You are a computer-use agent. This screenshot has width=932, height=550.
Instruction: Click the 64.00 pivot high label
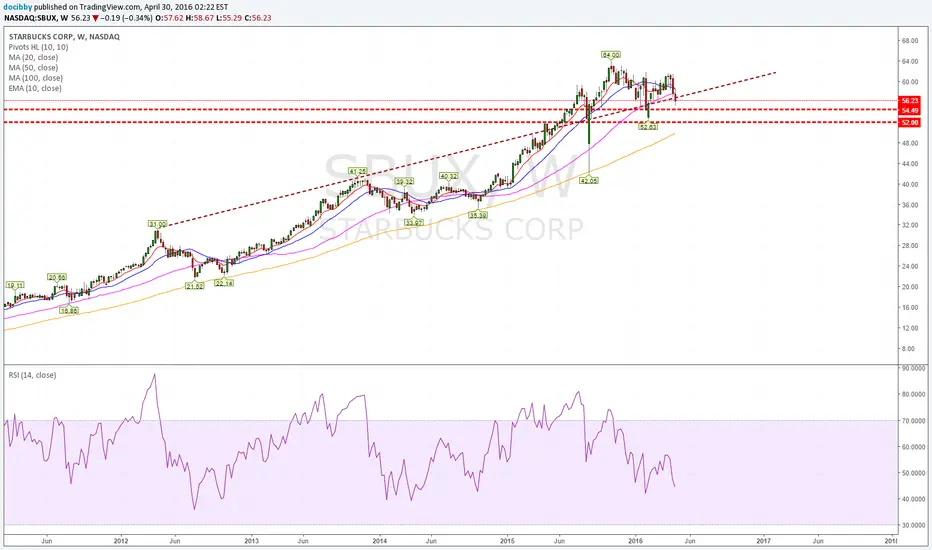coord(610,55)
